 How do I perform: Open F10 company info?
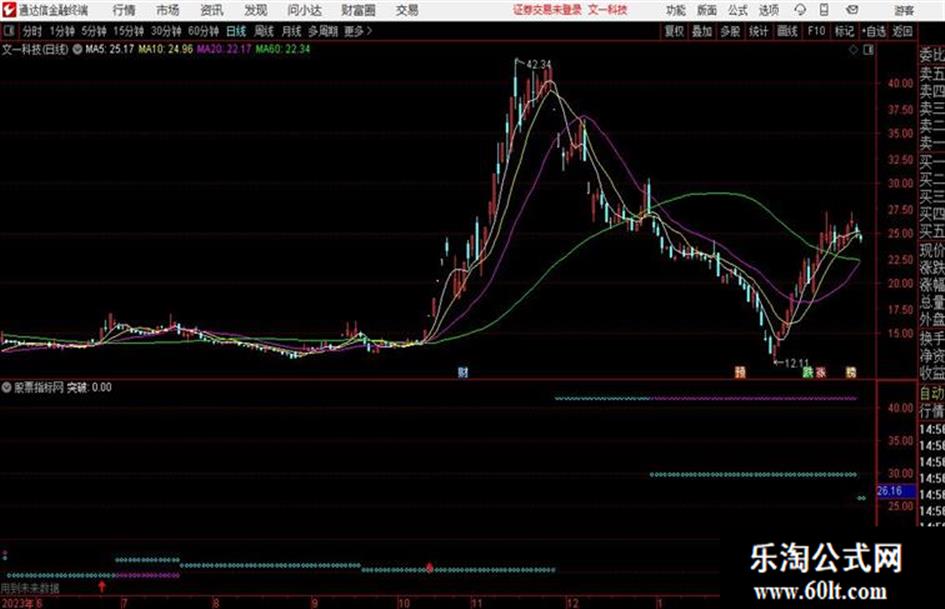pyautogui.click(x=816, y=31)
